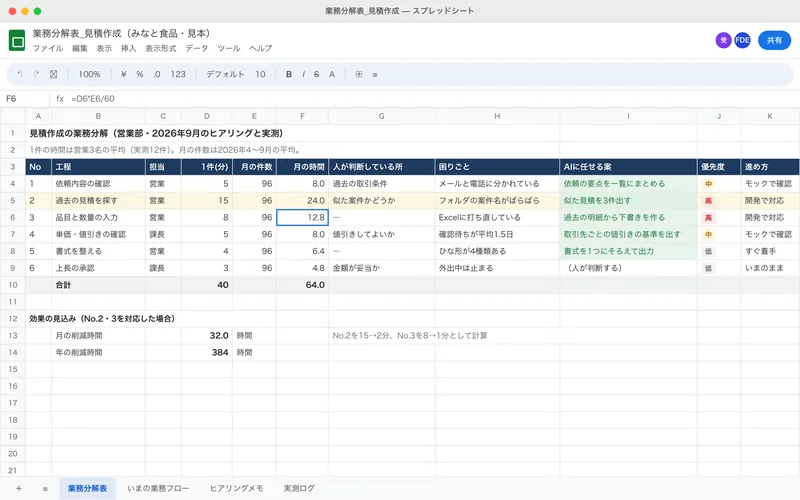Open the 100% zoom dropdown
The height and width of the screenshot is (500, 800).
tap(89, 74)
